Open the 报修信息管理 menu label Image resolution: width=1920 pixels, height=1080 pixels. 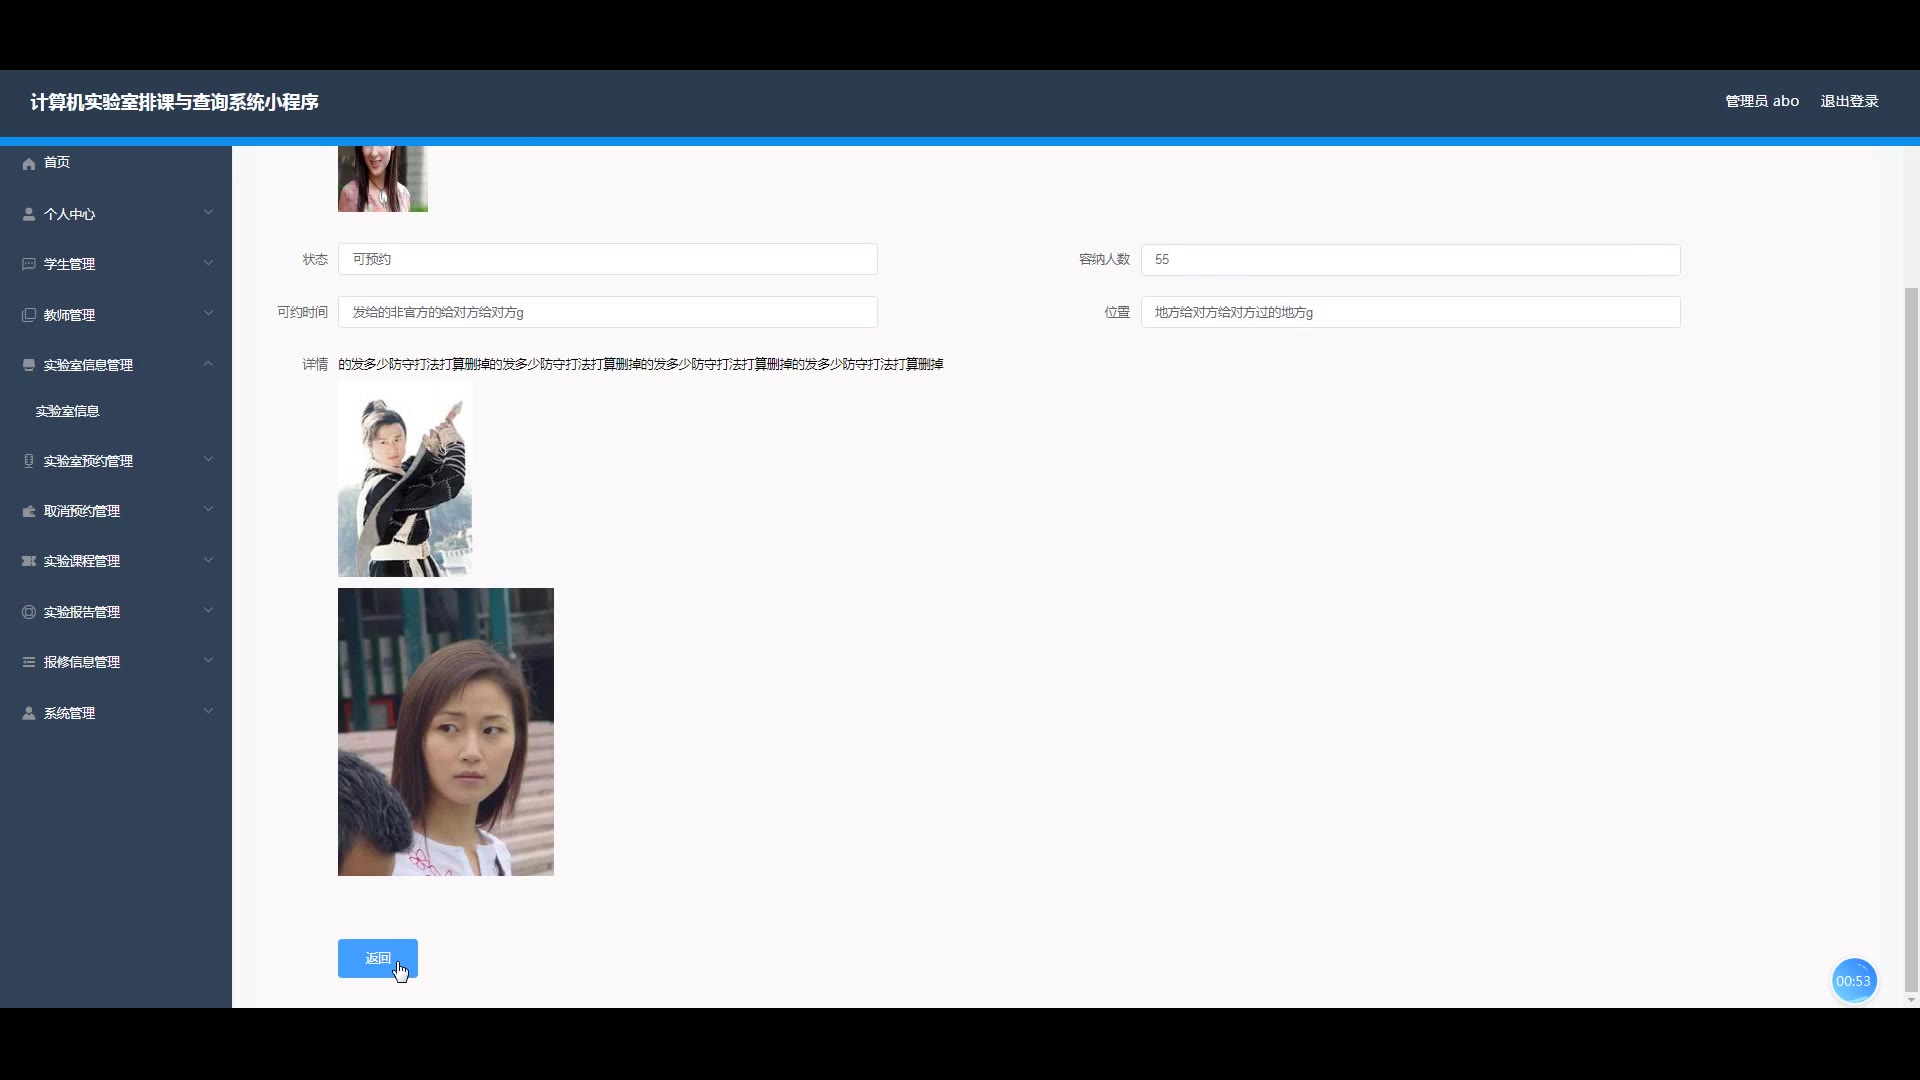(x=82, y=662)
